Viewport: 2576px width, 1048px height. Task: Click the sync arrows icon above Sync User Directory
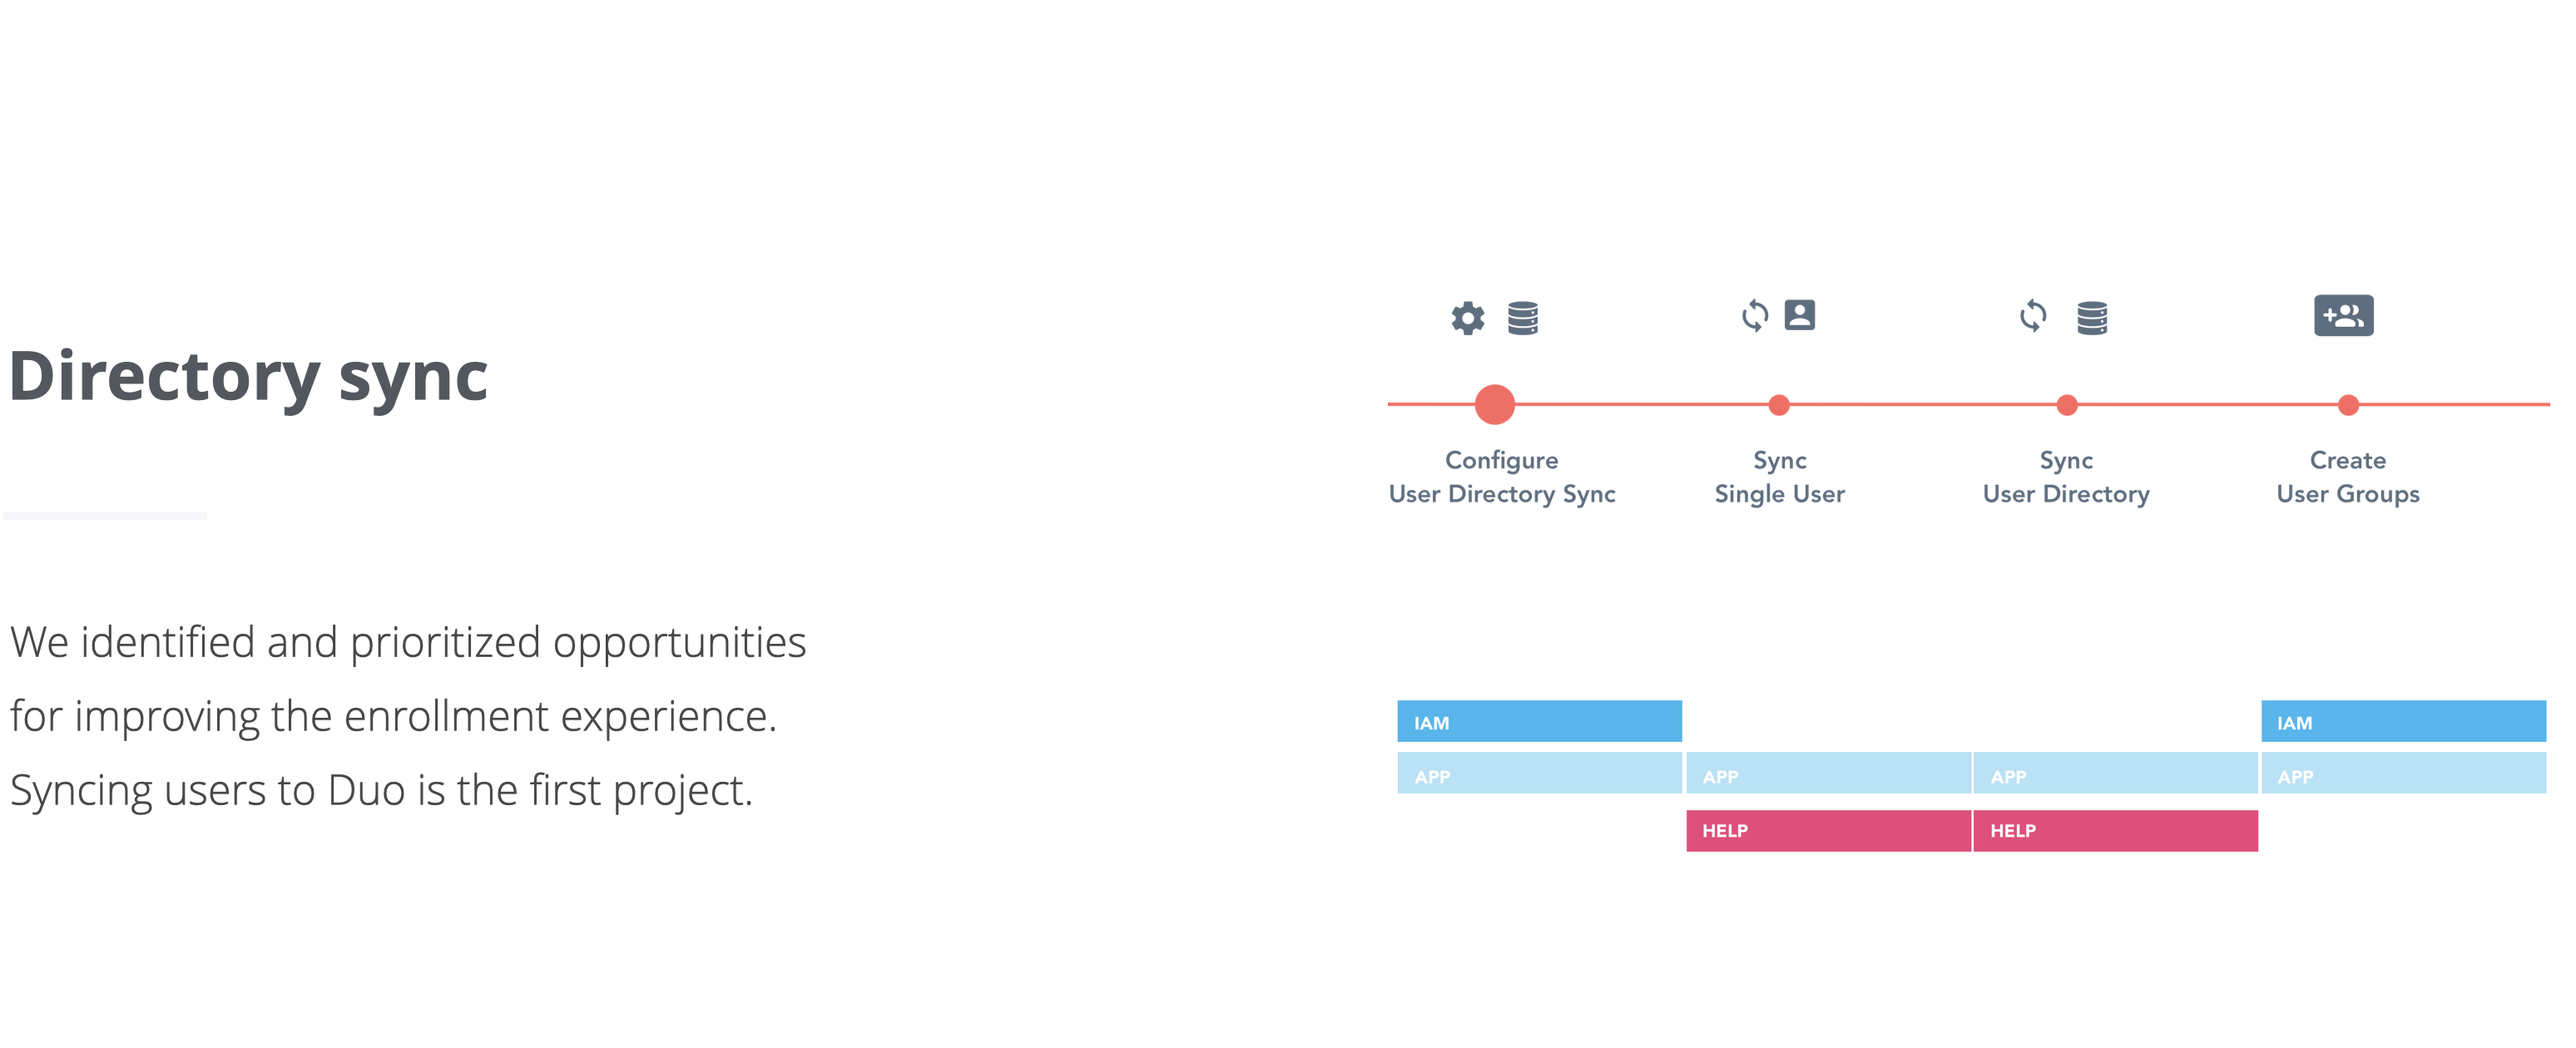(x=2032, y=316)
